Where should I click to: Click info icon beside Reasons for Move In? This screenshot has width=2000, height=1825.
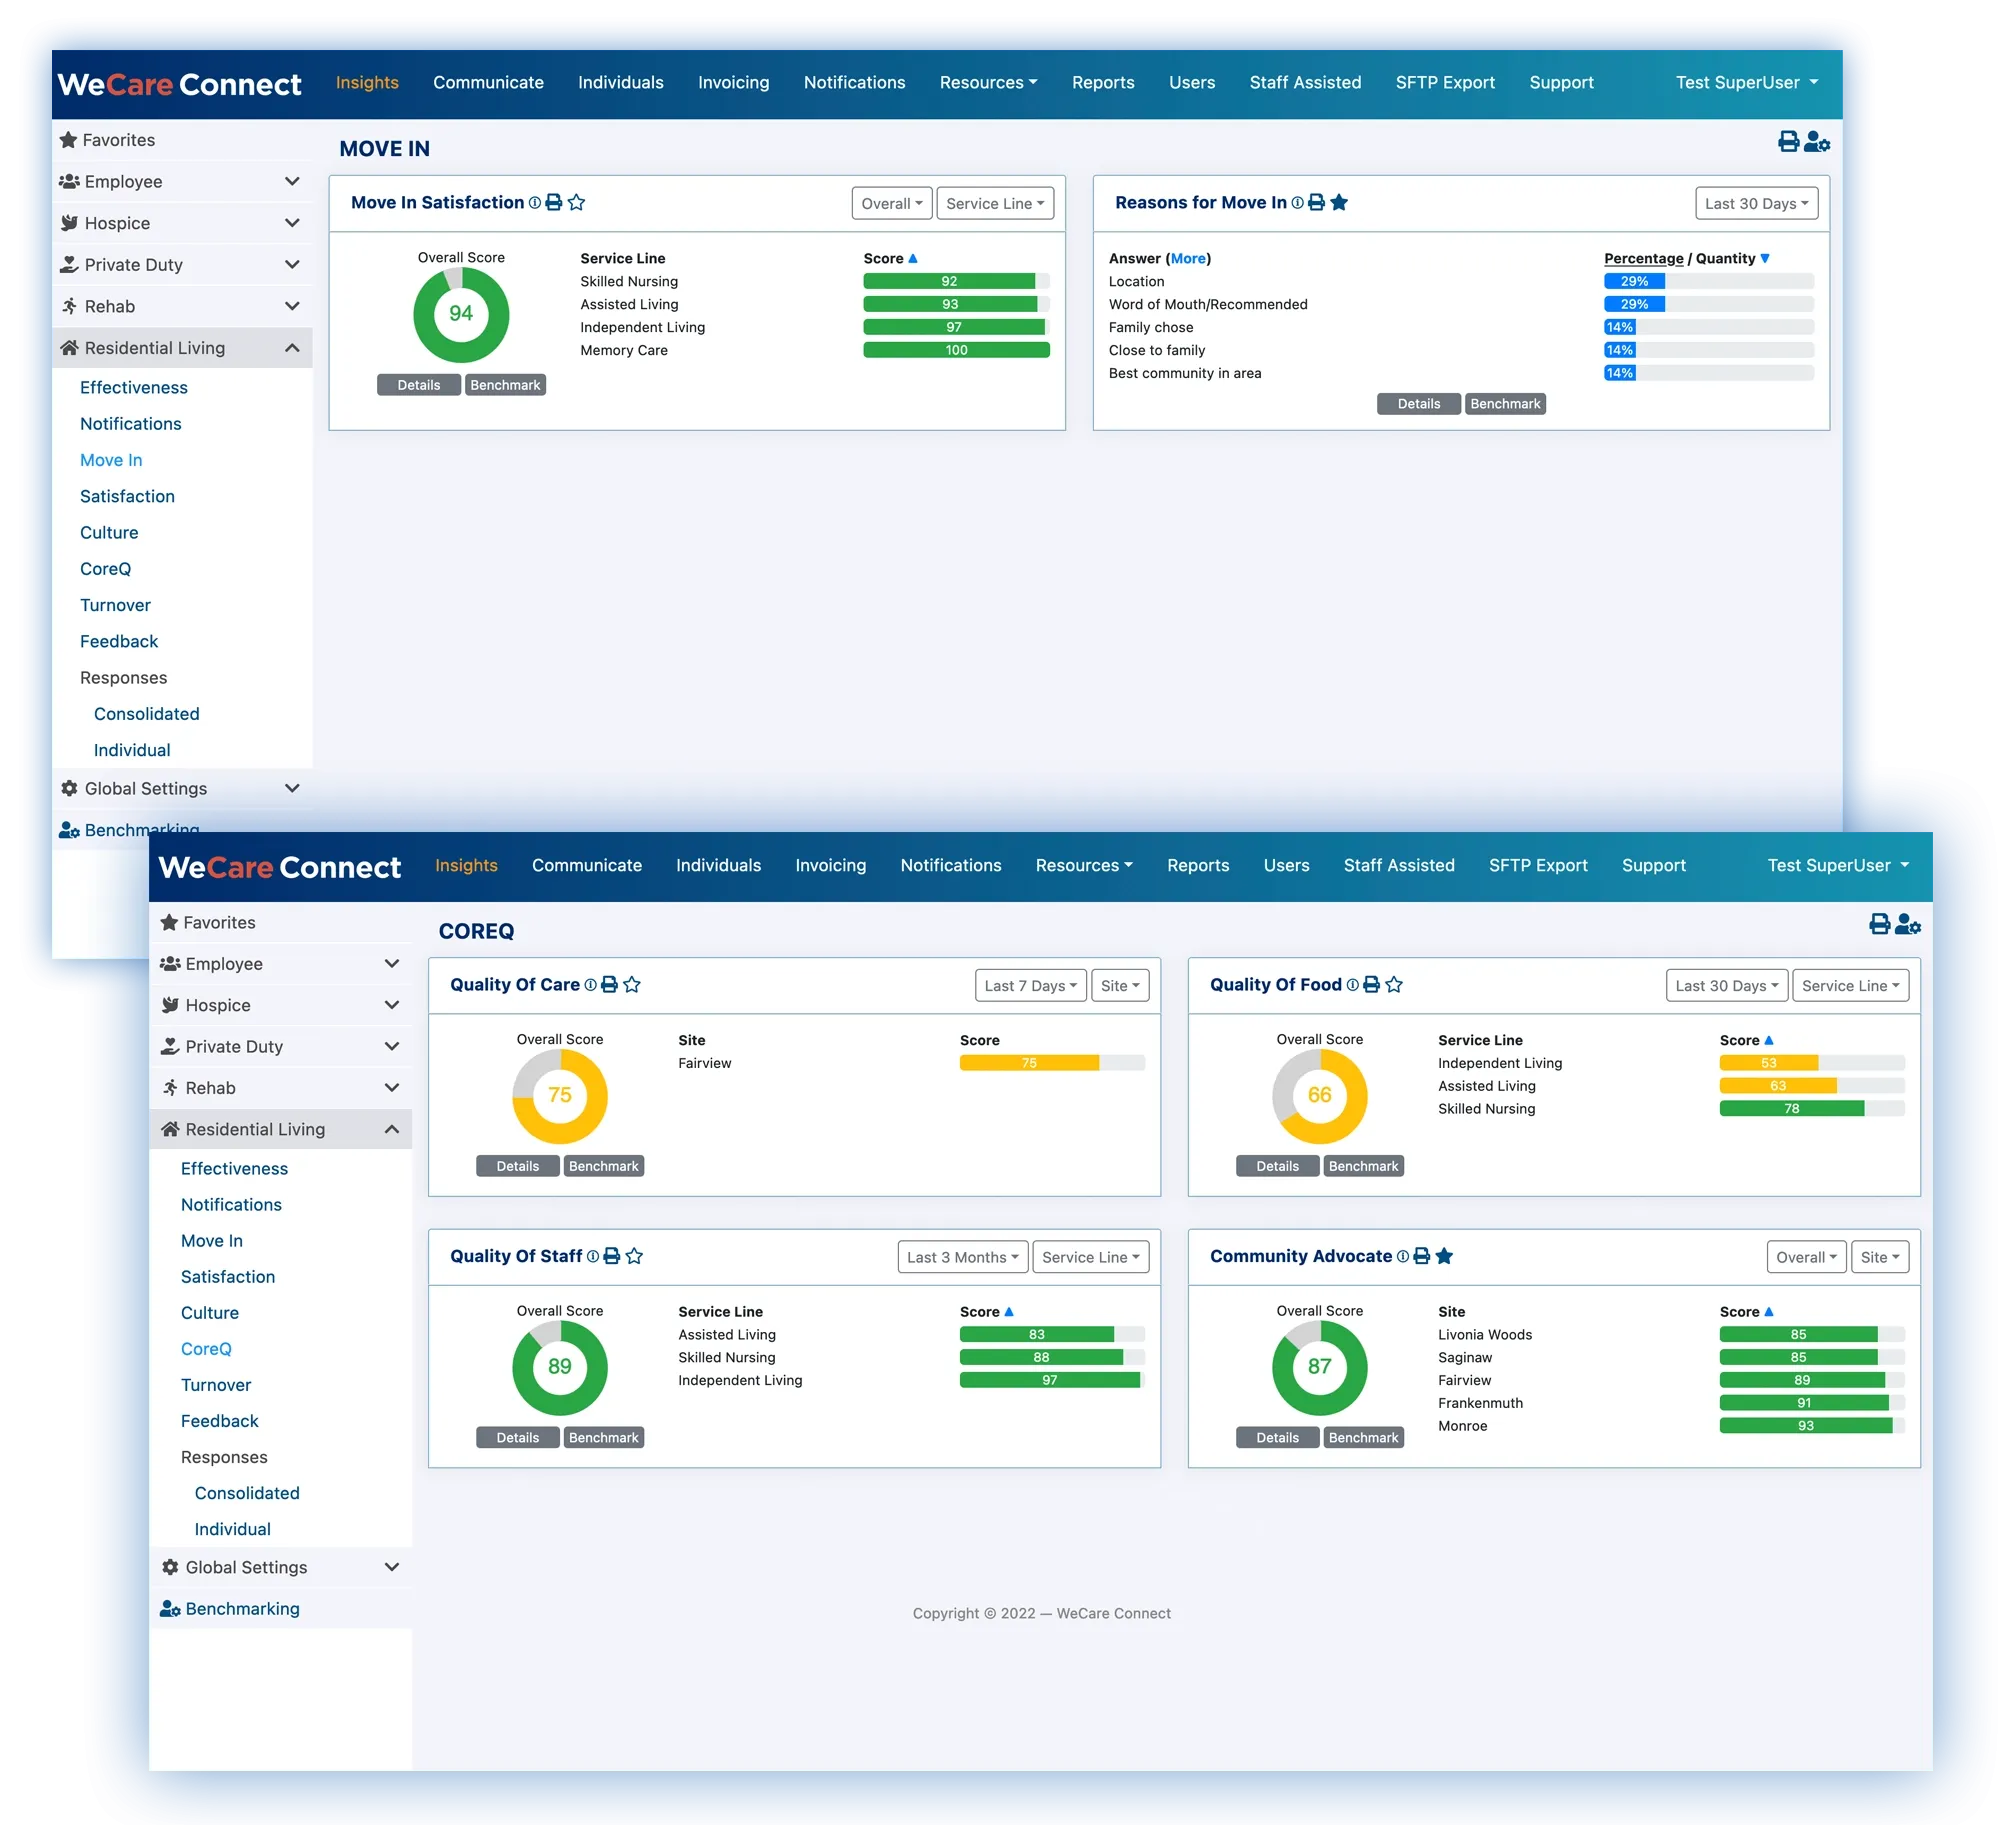coord(1297,203)
